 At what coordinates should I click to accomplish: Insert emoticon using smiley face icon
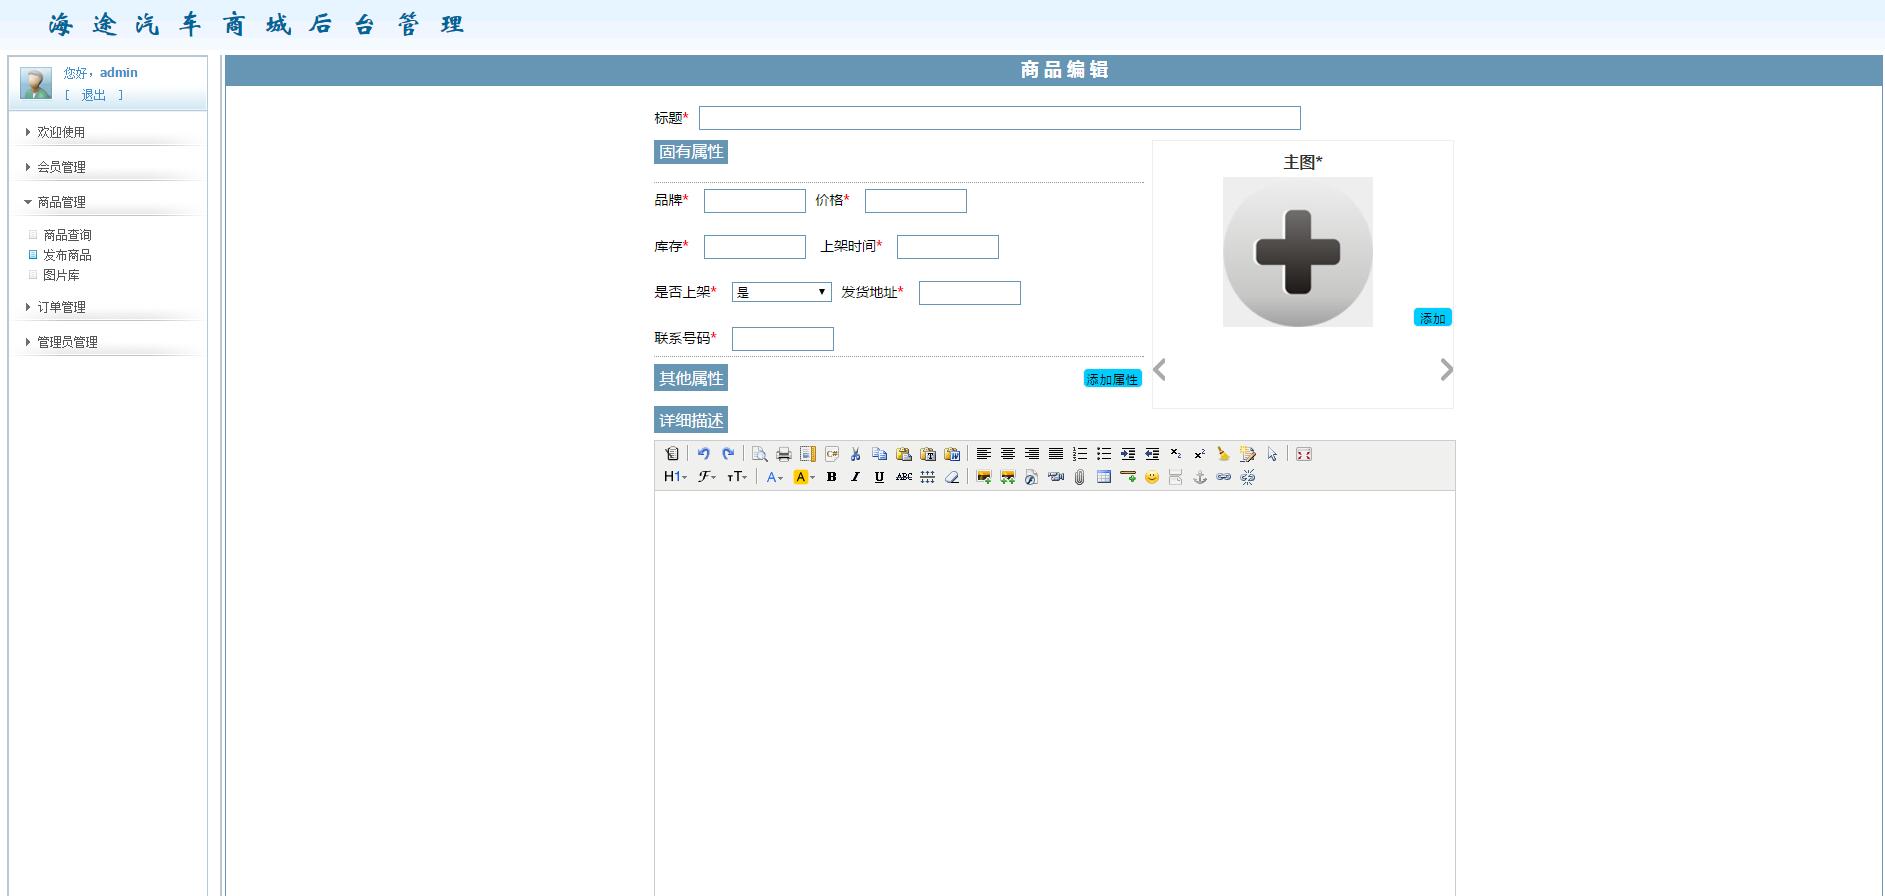click(x=1152, y=477)
